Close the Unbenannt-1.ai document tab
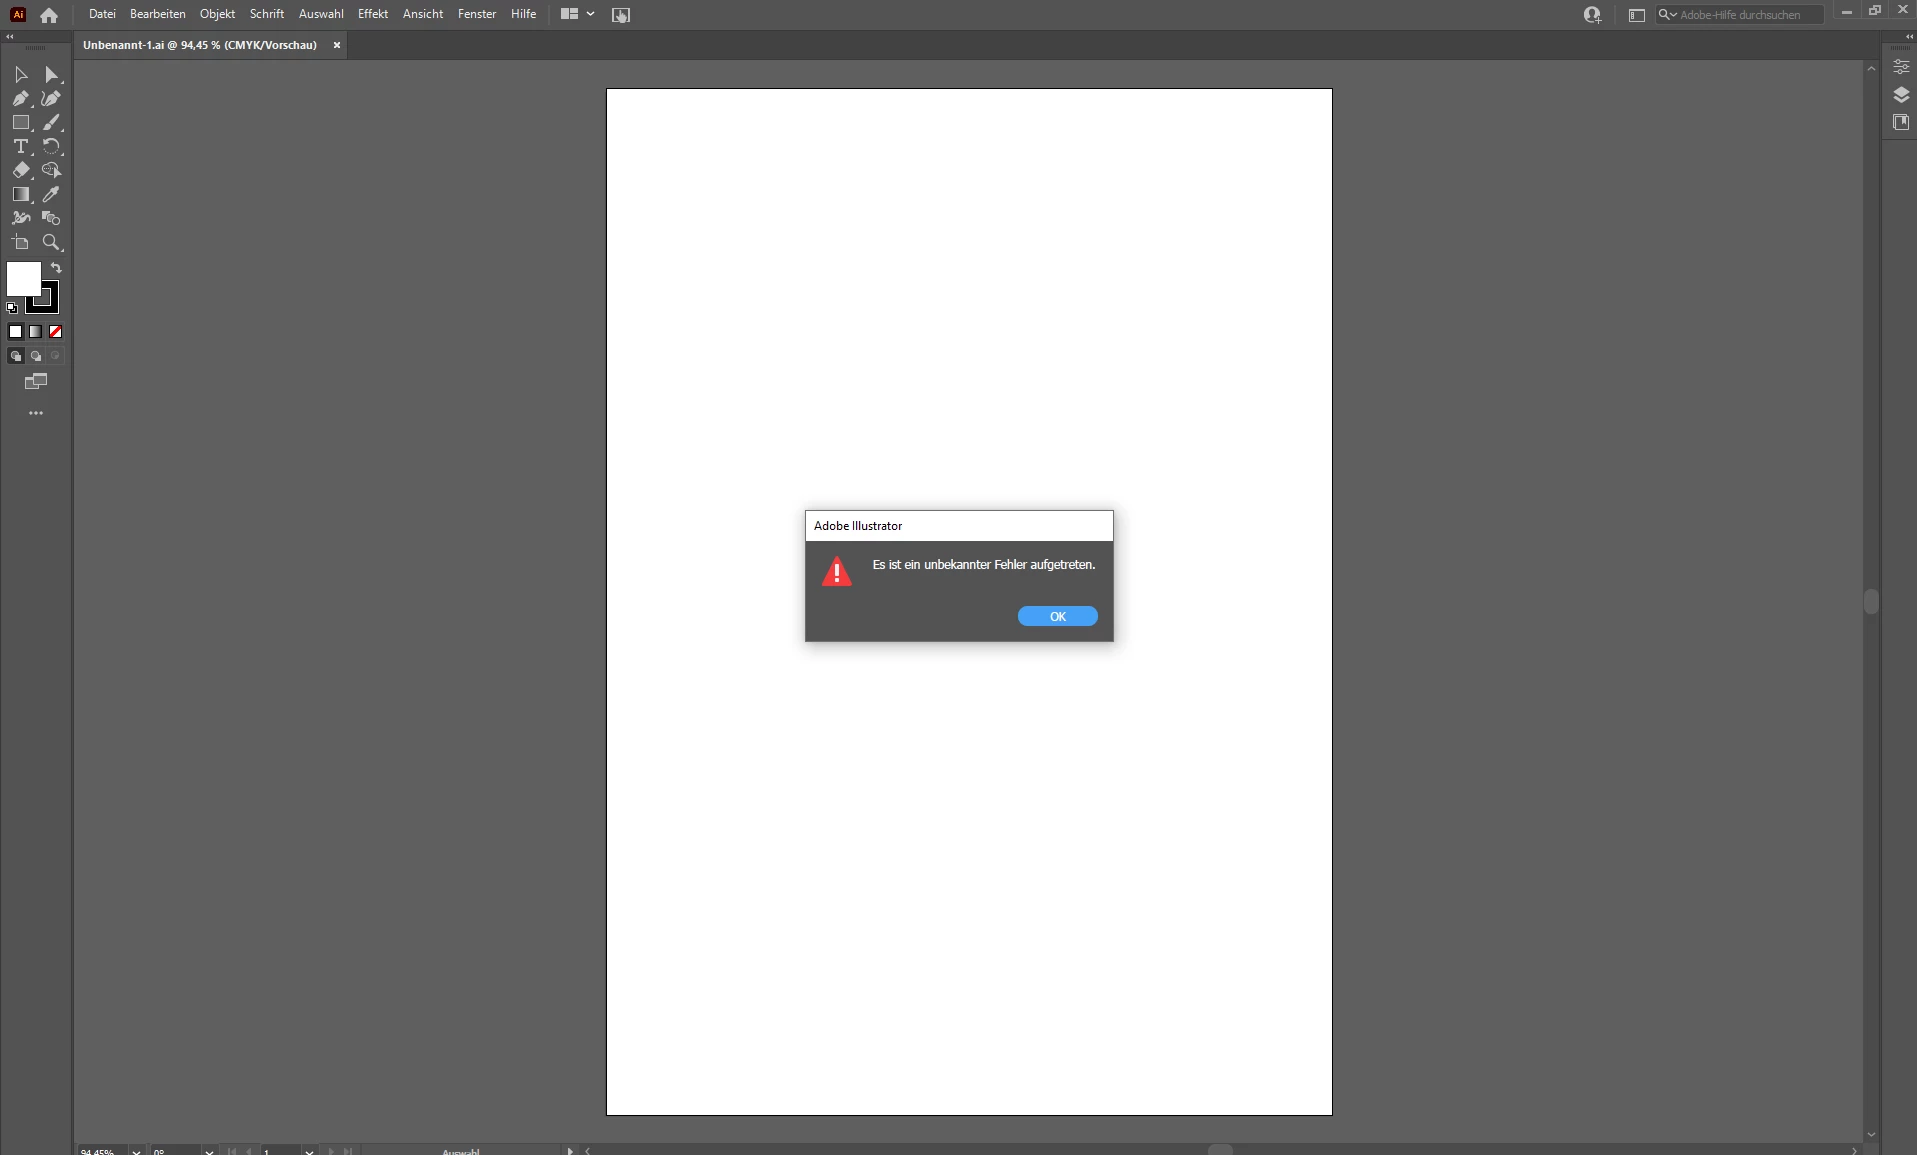Image resolution: width=1917 pixels, height=1155 pixels. [x=337, y=45]
